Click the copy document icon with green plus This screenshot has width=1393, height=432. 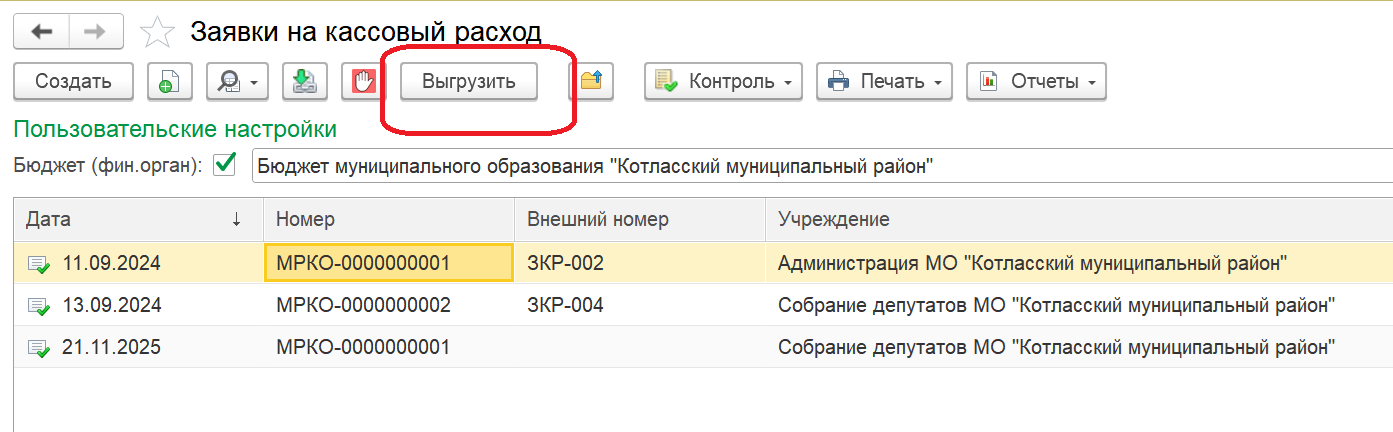(169, 82)
